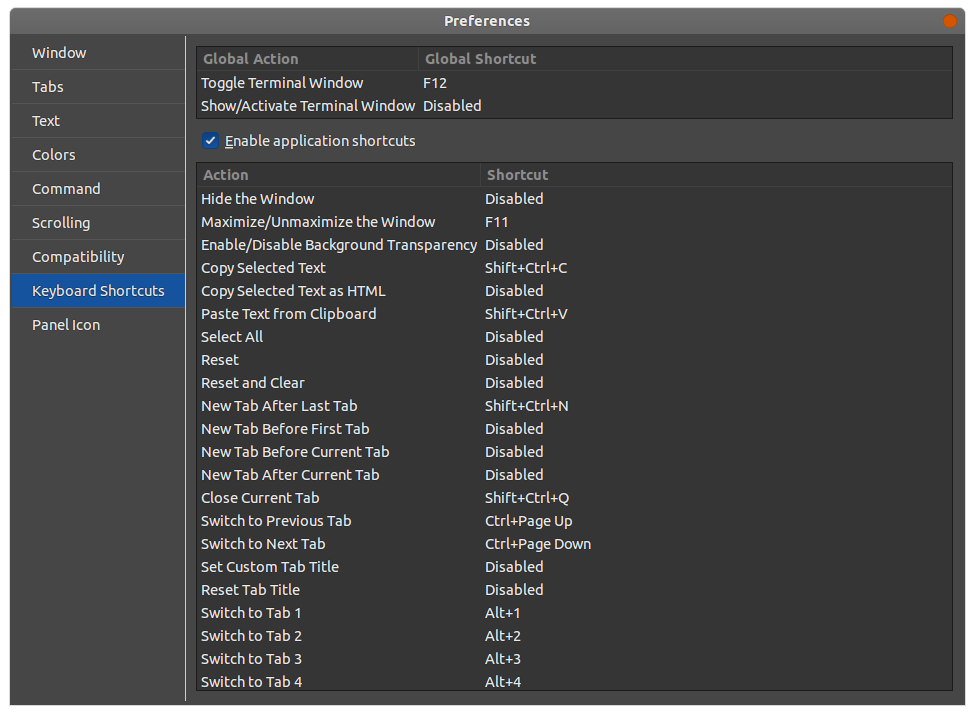Select New Tab Before Current Tab
Image resolution: width=975 pixels, height=715 pixels.
(x=295, y=452)
